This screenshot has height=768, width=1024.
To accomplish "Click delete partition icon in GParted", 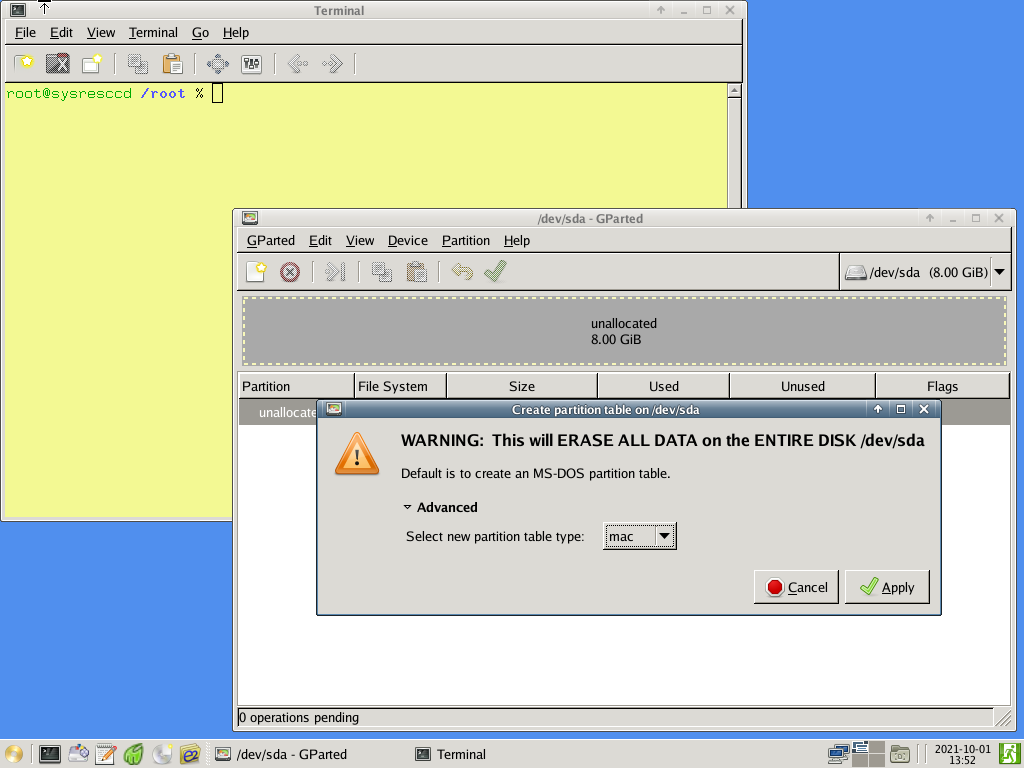I will pyautogui.click(x=290, y=272).
